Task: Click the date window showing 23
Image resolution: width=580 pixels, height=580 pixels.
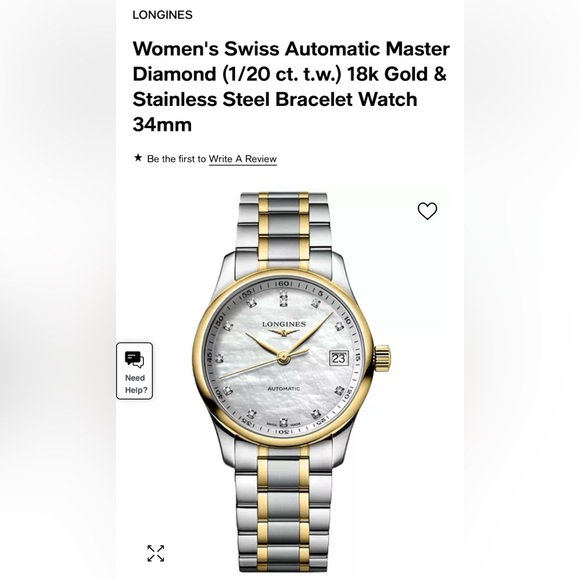Action: [x=338, y=358]
